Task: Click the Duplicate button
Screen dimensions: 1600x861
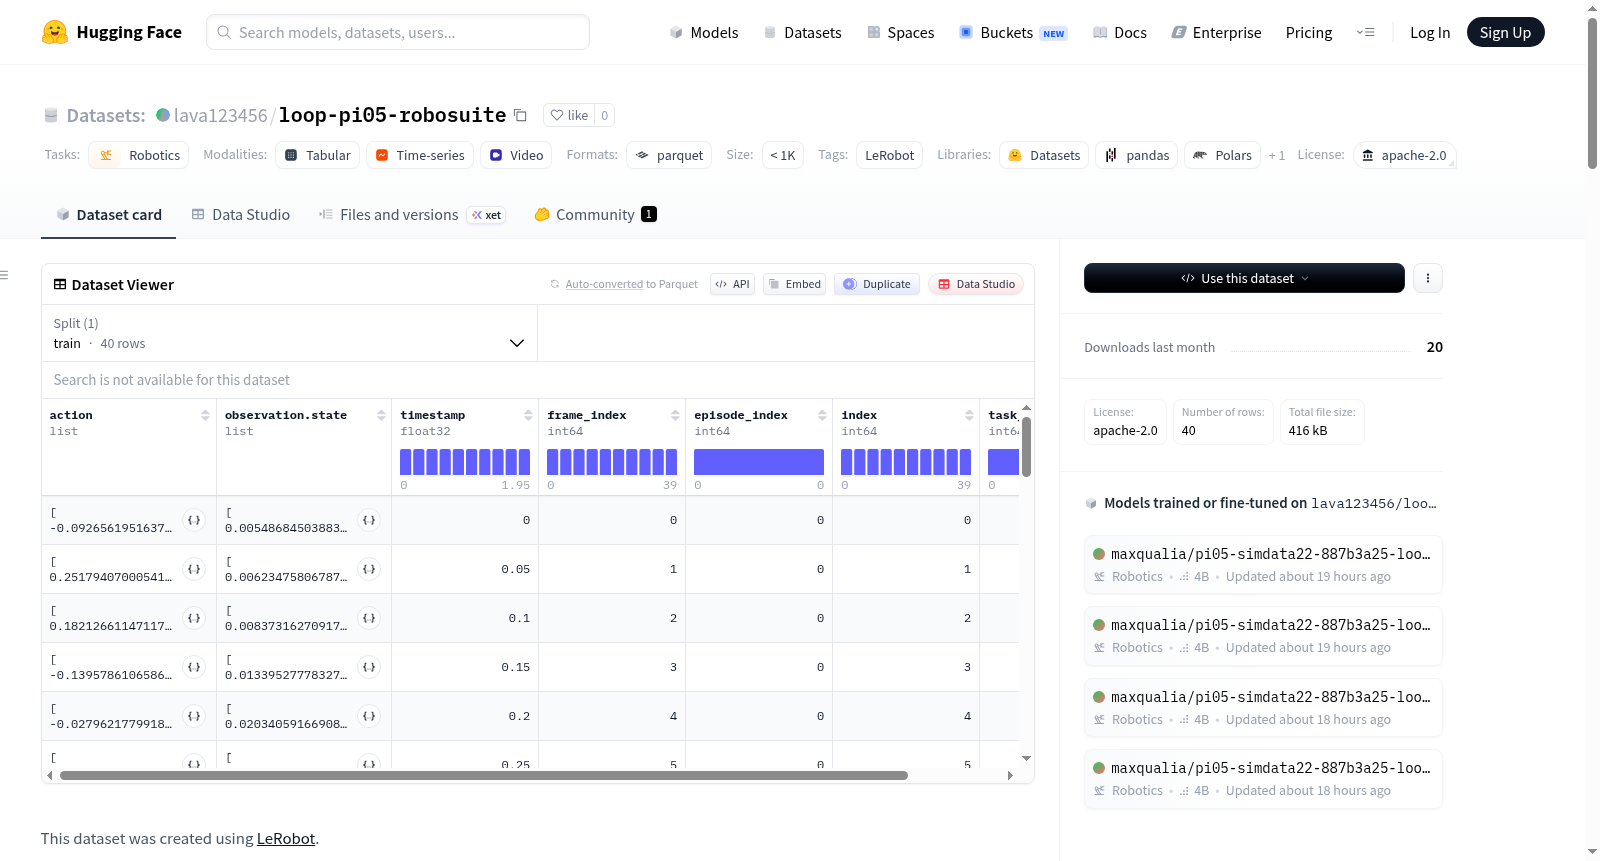Action: click(877, 284)
